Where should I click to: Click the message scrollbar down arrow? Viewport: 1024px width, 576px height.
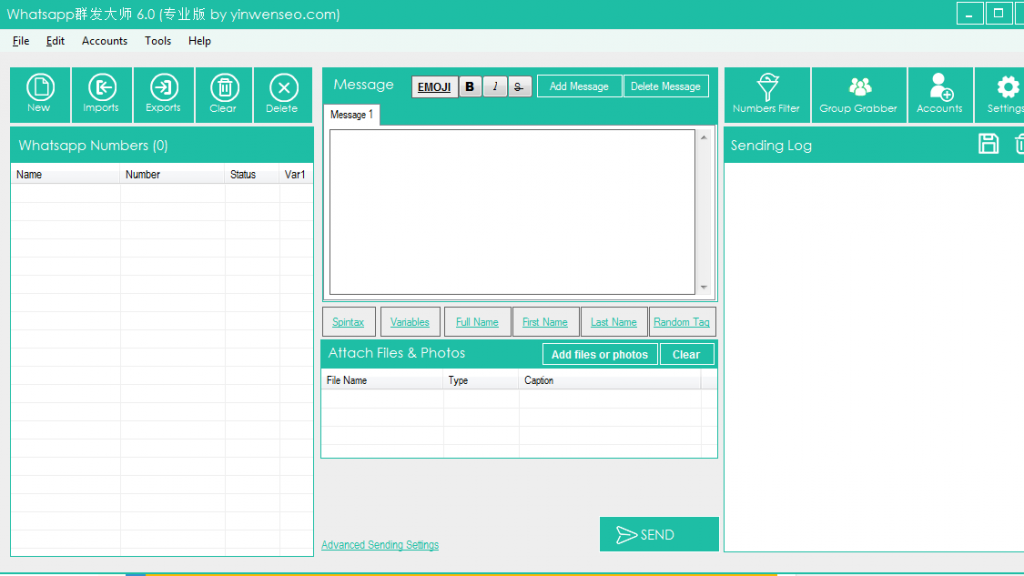click(704, 287)
